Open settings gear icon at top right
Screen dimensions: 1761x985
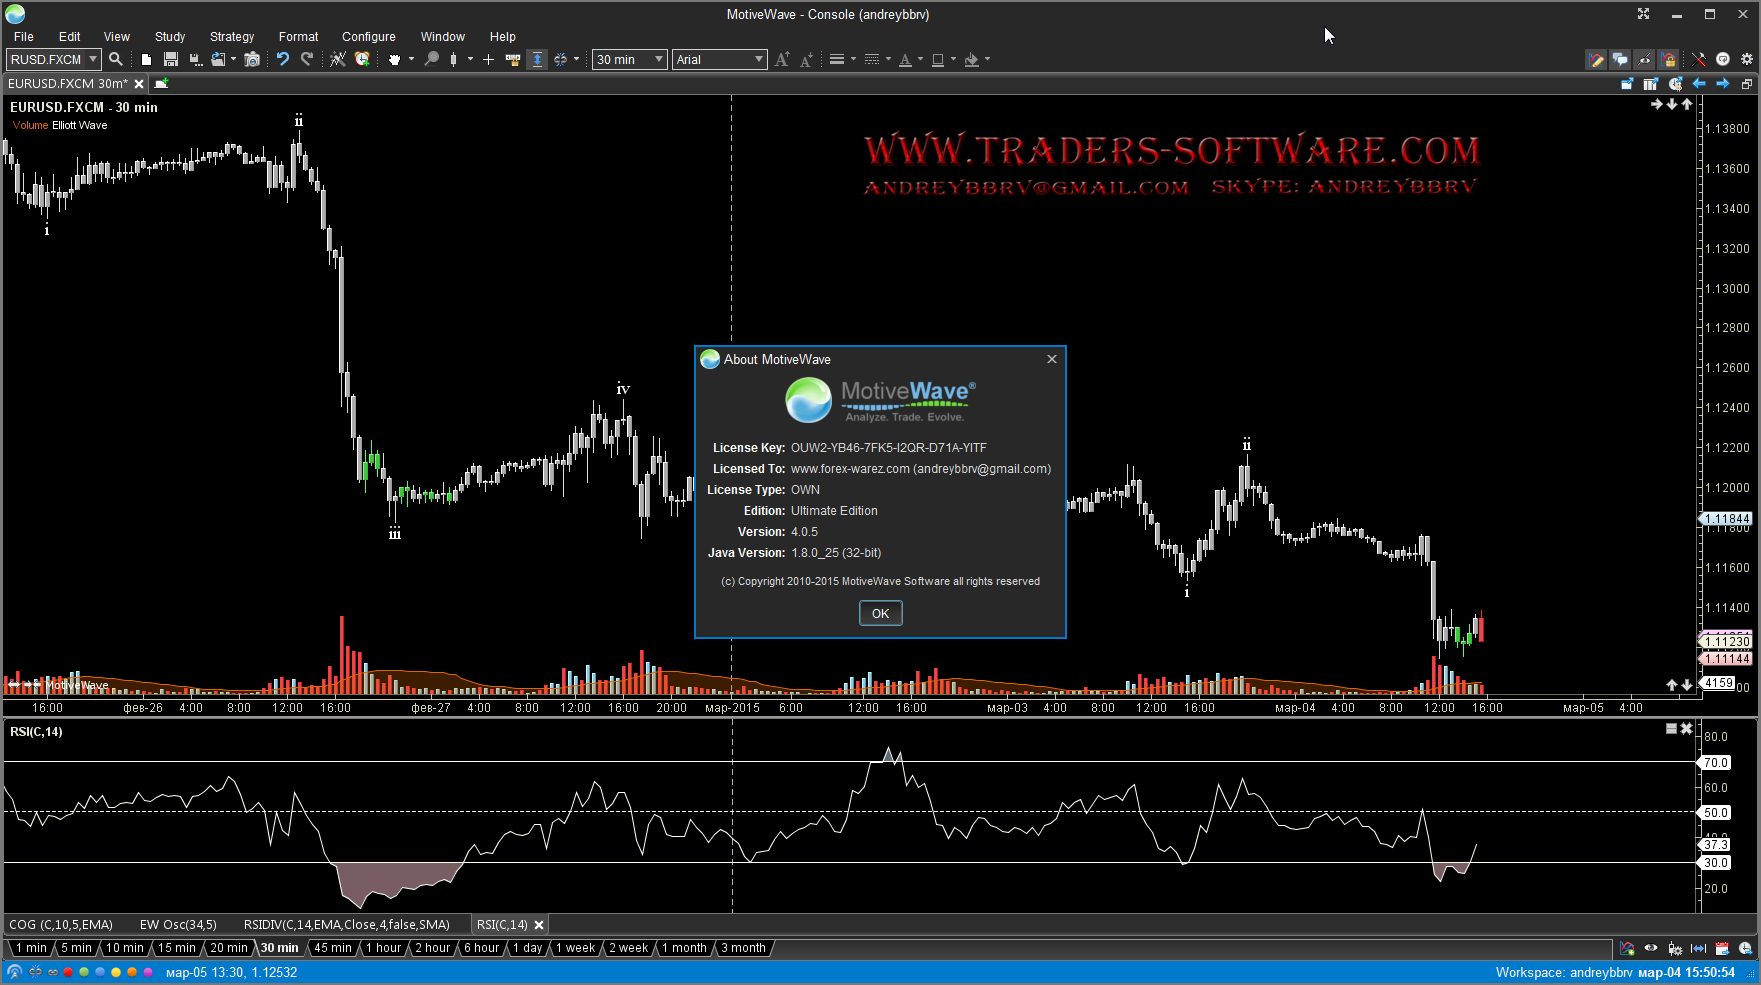click(x=1747, y=59)
